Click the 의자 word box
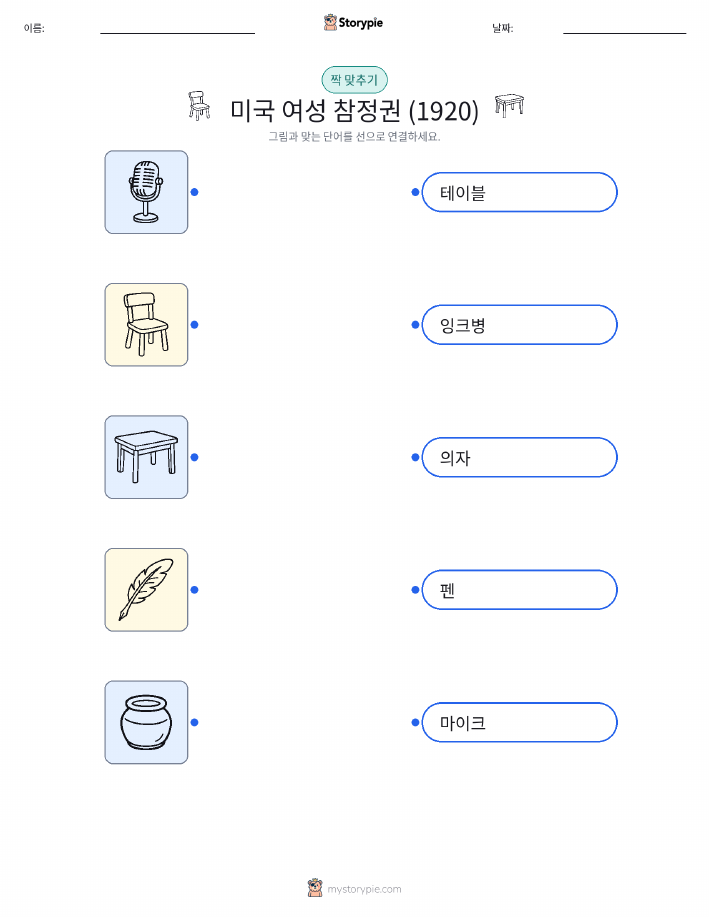709x917 pixels. (519, 457)
